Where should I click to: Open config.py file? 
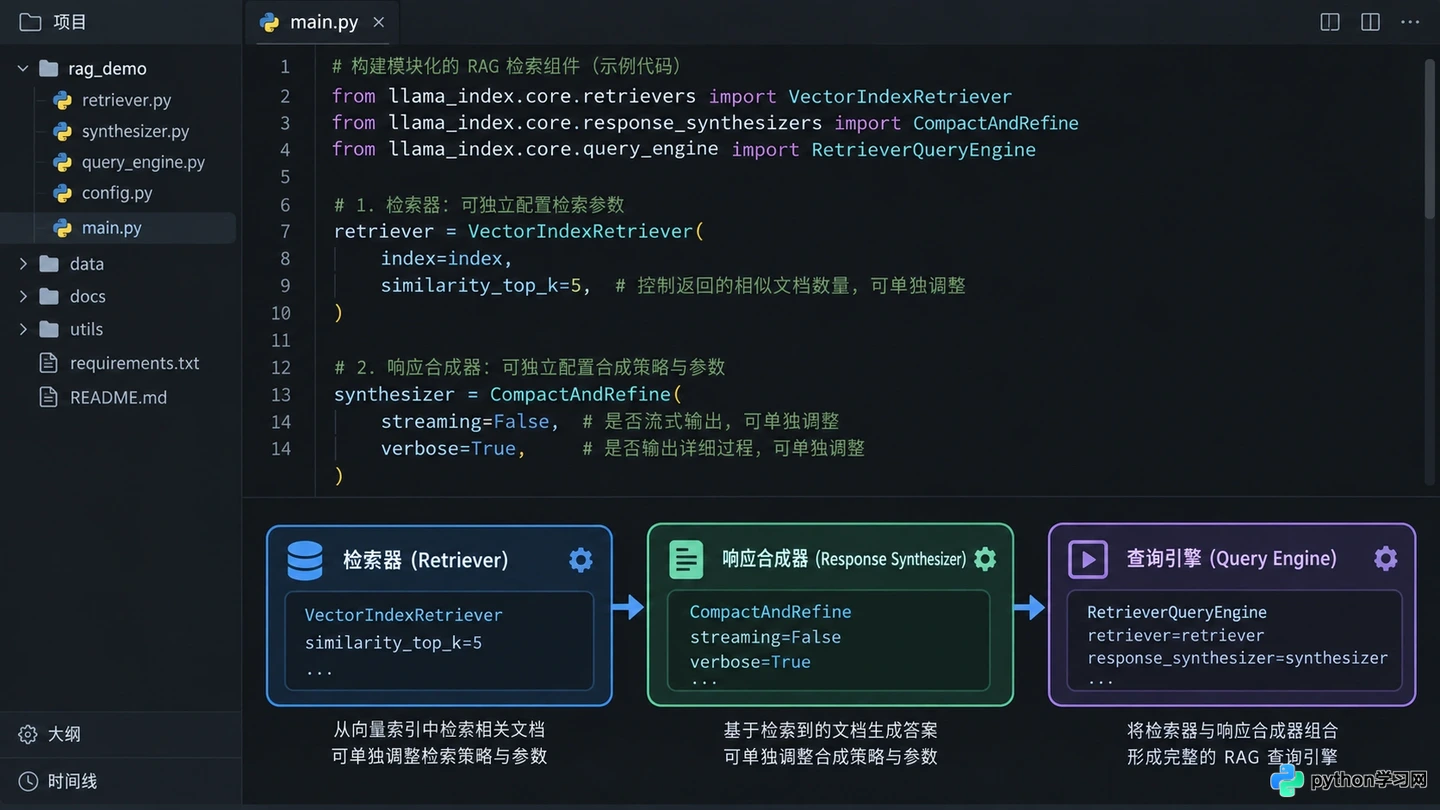(117, 193)
